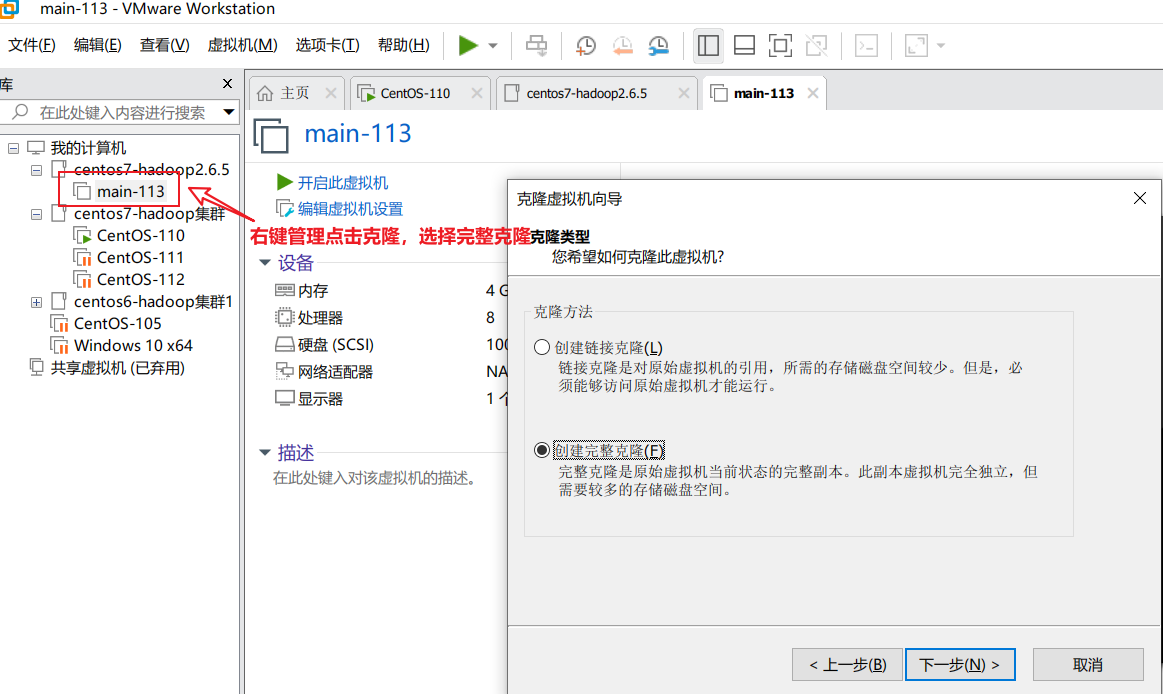1163x694 pixels.
Task: Close the 克隆虚拟机向导 dialog
Action: click(1140, 198)
